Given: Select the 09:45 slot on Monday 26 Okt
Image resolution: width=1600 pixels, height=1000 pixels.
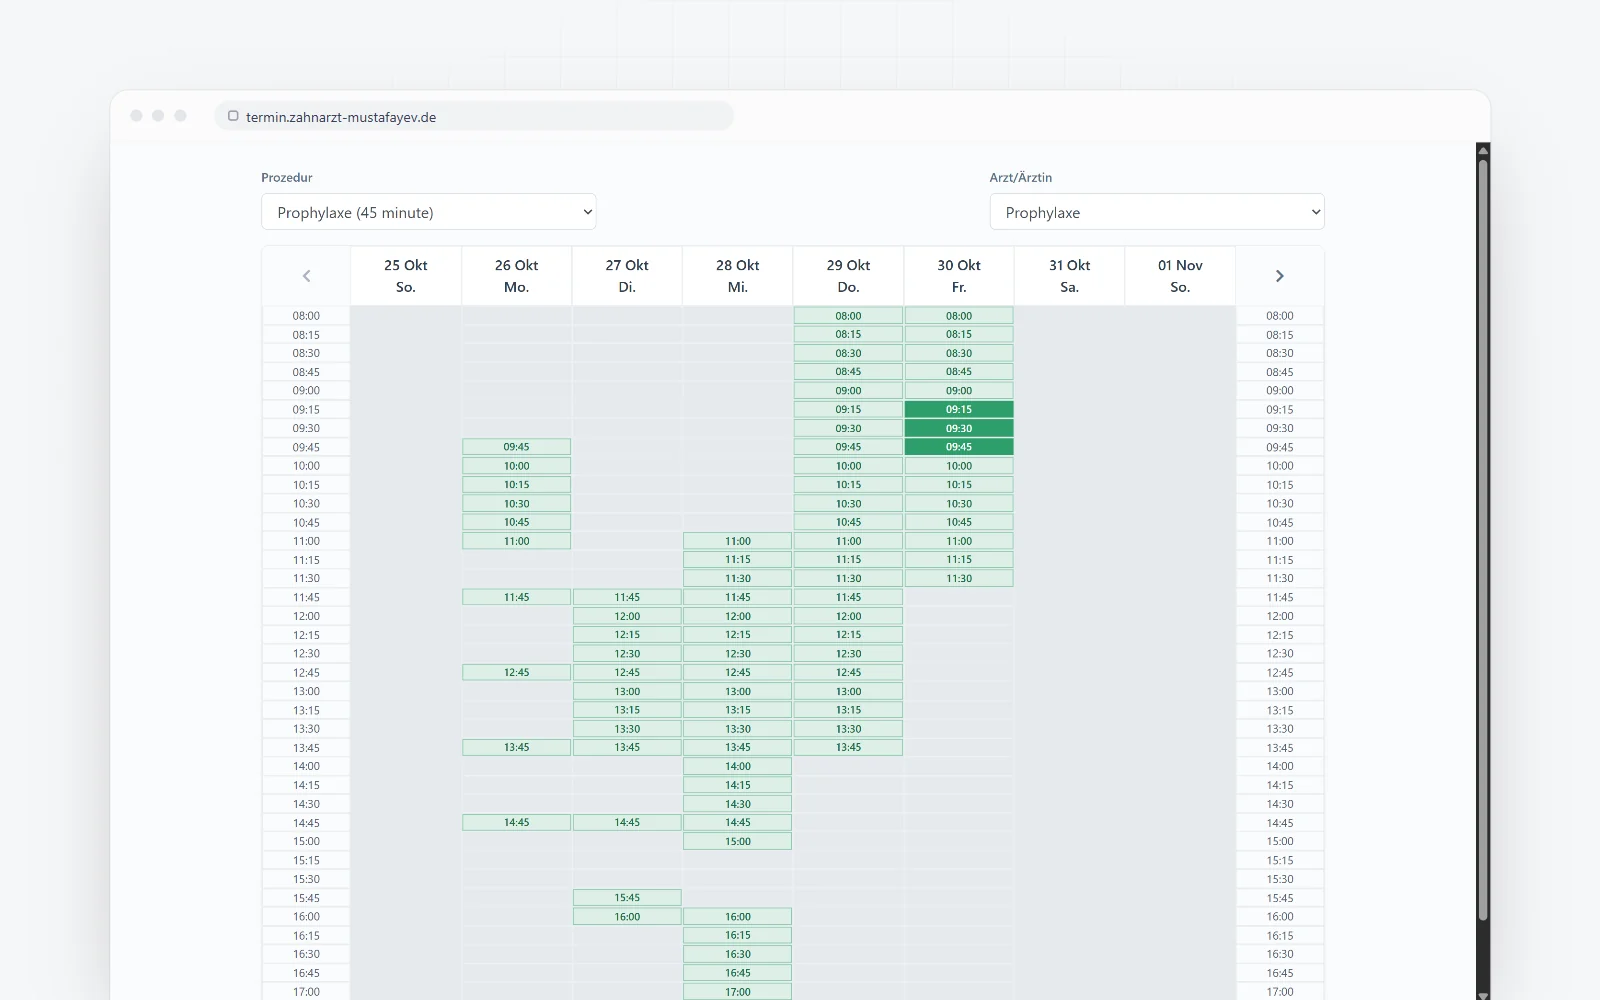Looking at the screenshot, I should (516, 447).
